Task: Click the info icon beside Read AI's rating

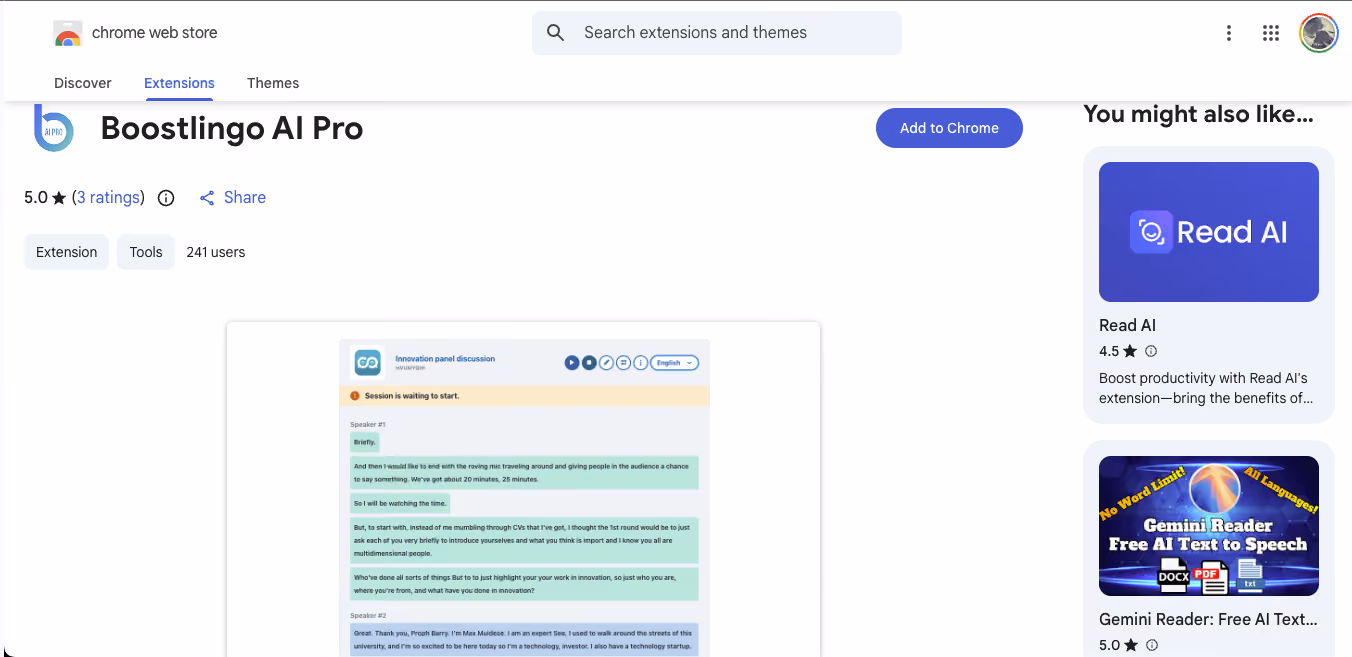Action: pos(1151,351)
